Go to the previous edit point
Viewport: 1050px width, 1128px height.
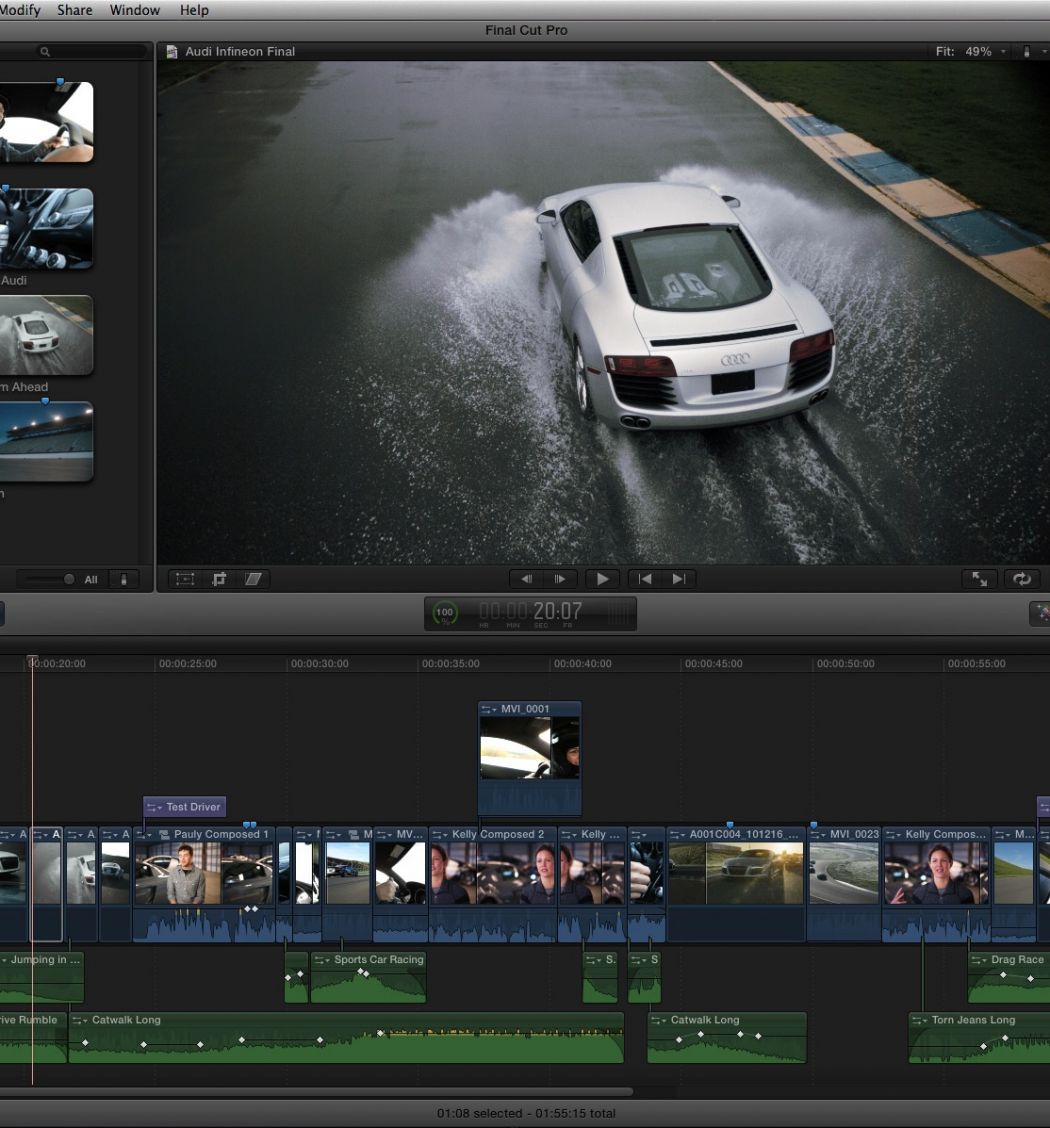645,579
